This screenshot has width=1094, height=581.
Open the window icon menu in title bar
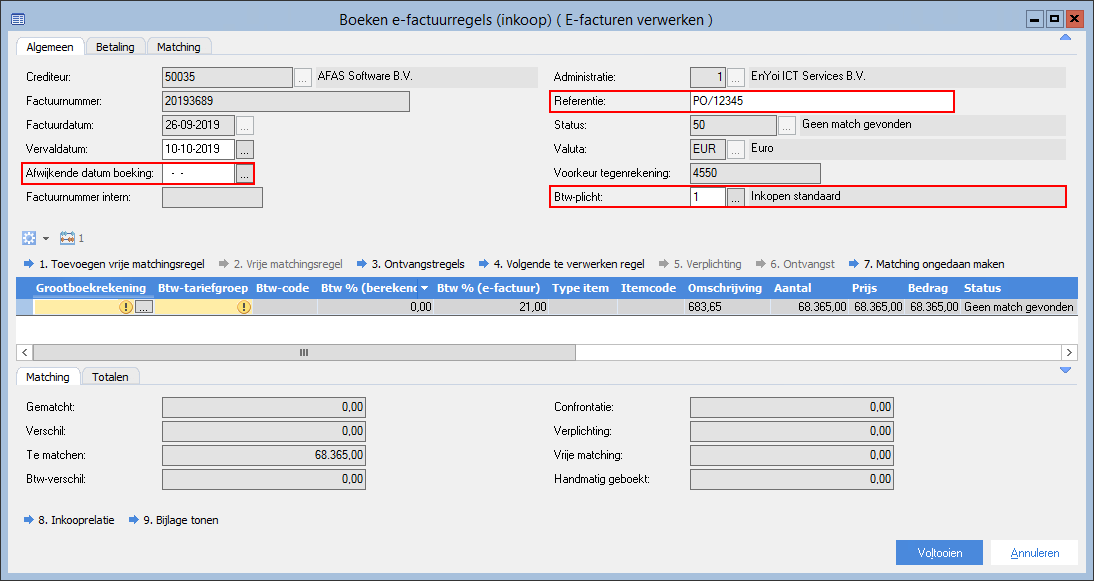[x=18, y=20]
